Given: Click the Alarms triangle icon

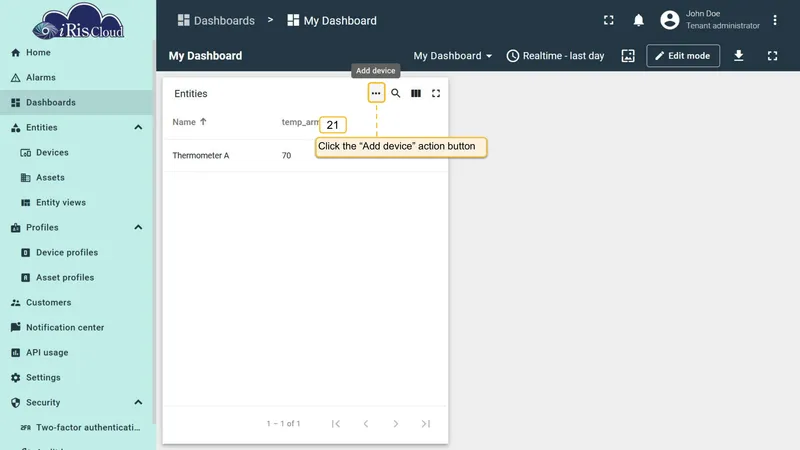Looking at the screenshot, I should pos(16,78).
